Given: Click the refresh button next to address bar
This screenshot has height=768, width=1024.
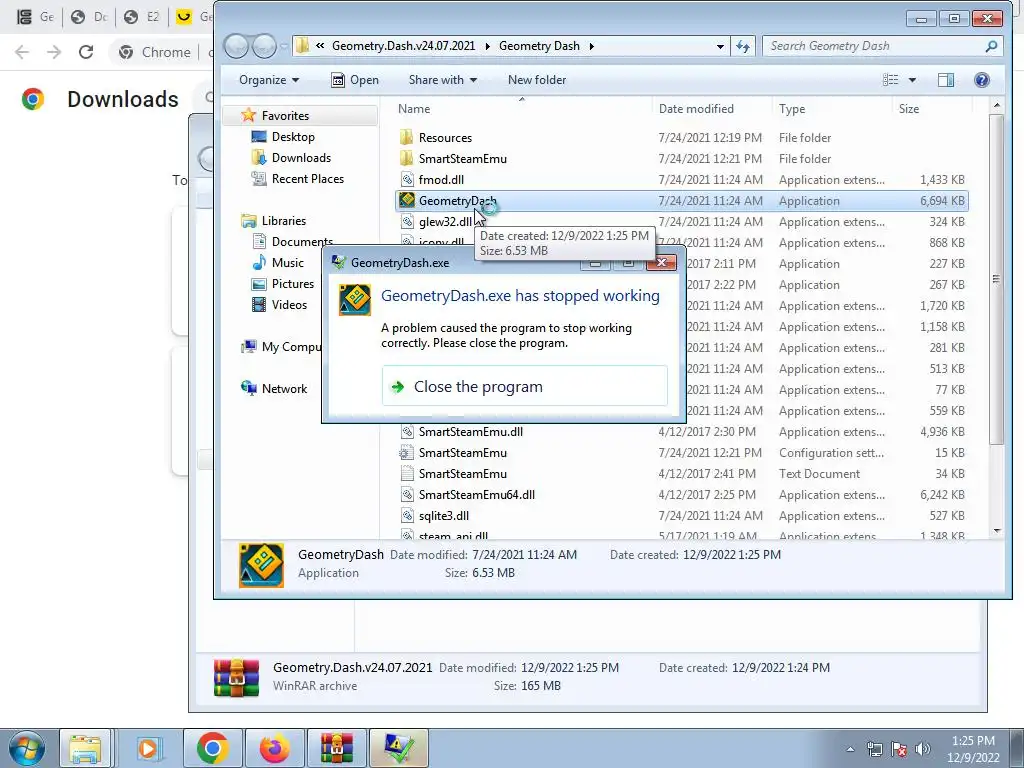Looking at the screenshot, I should tap(743, 46).
